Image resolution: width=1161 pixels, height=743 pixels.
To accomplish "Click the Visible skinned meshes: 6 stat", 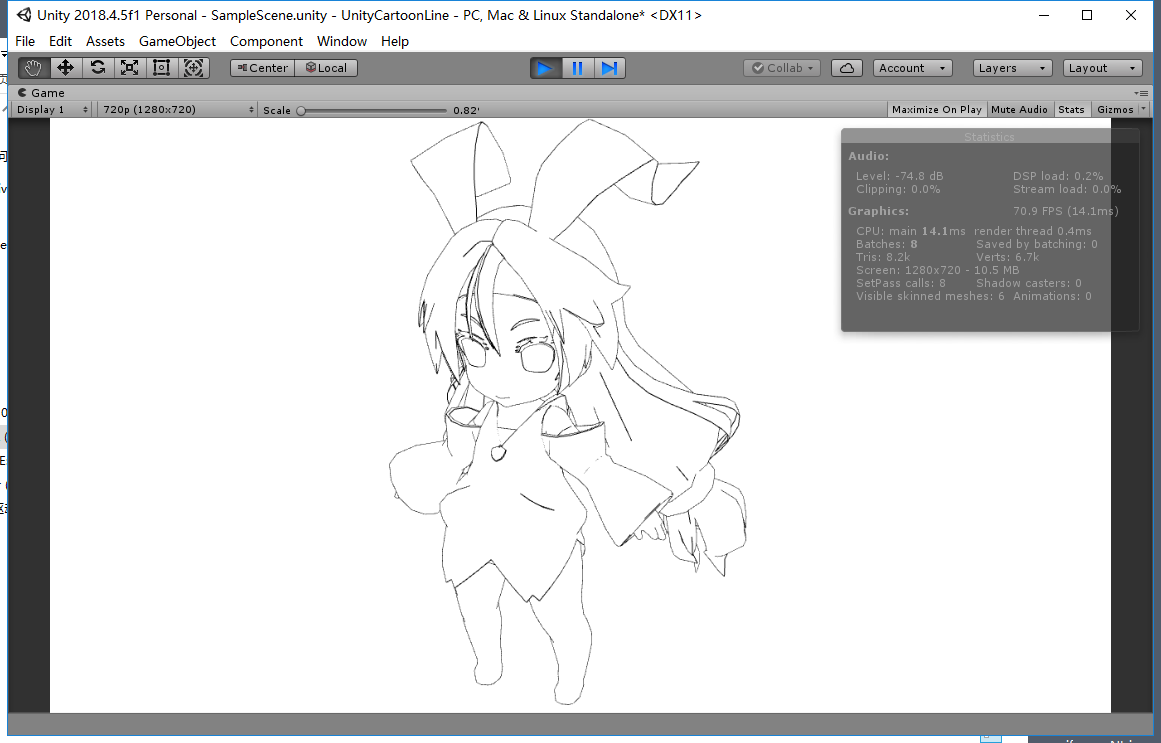I will tap(930, 296).
